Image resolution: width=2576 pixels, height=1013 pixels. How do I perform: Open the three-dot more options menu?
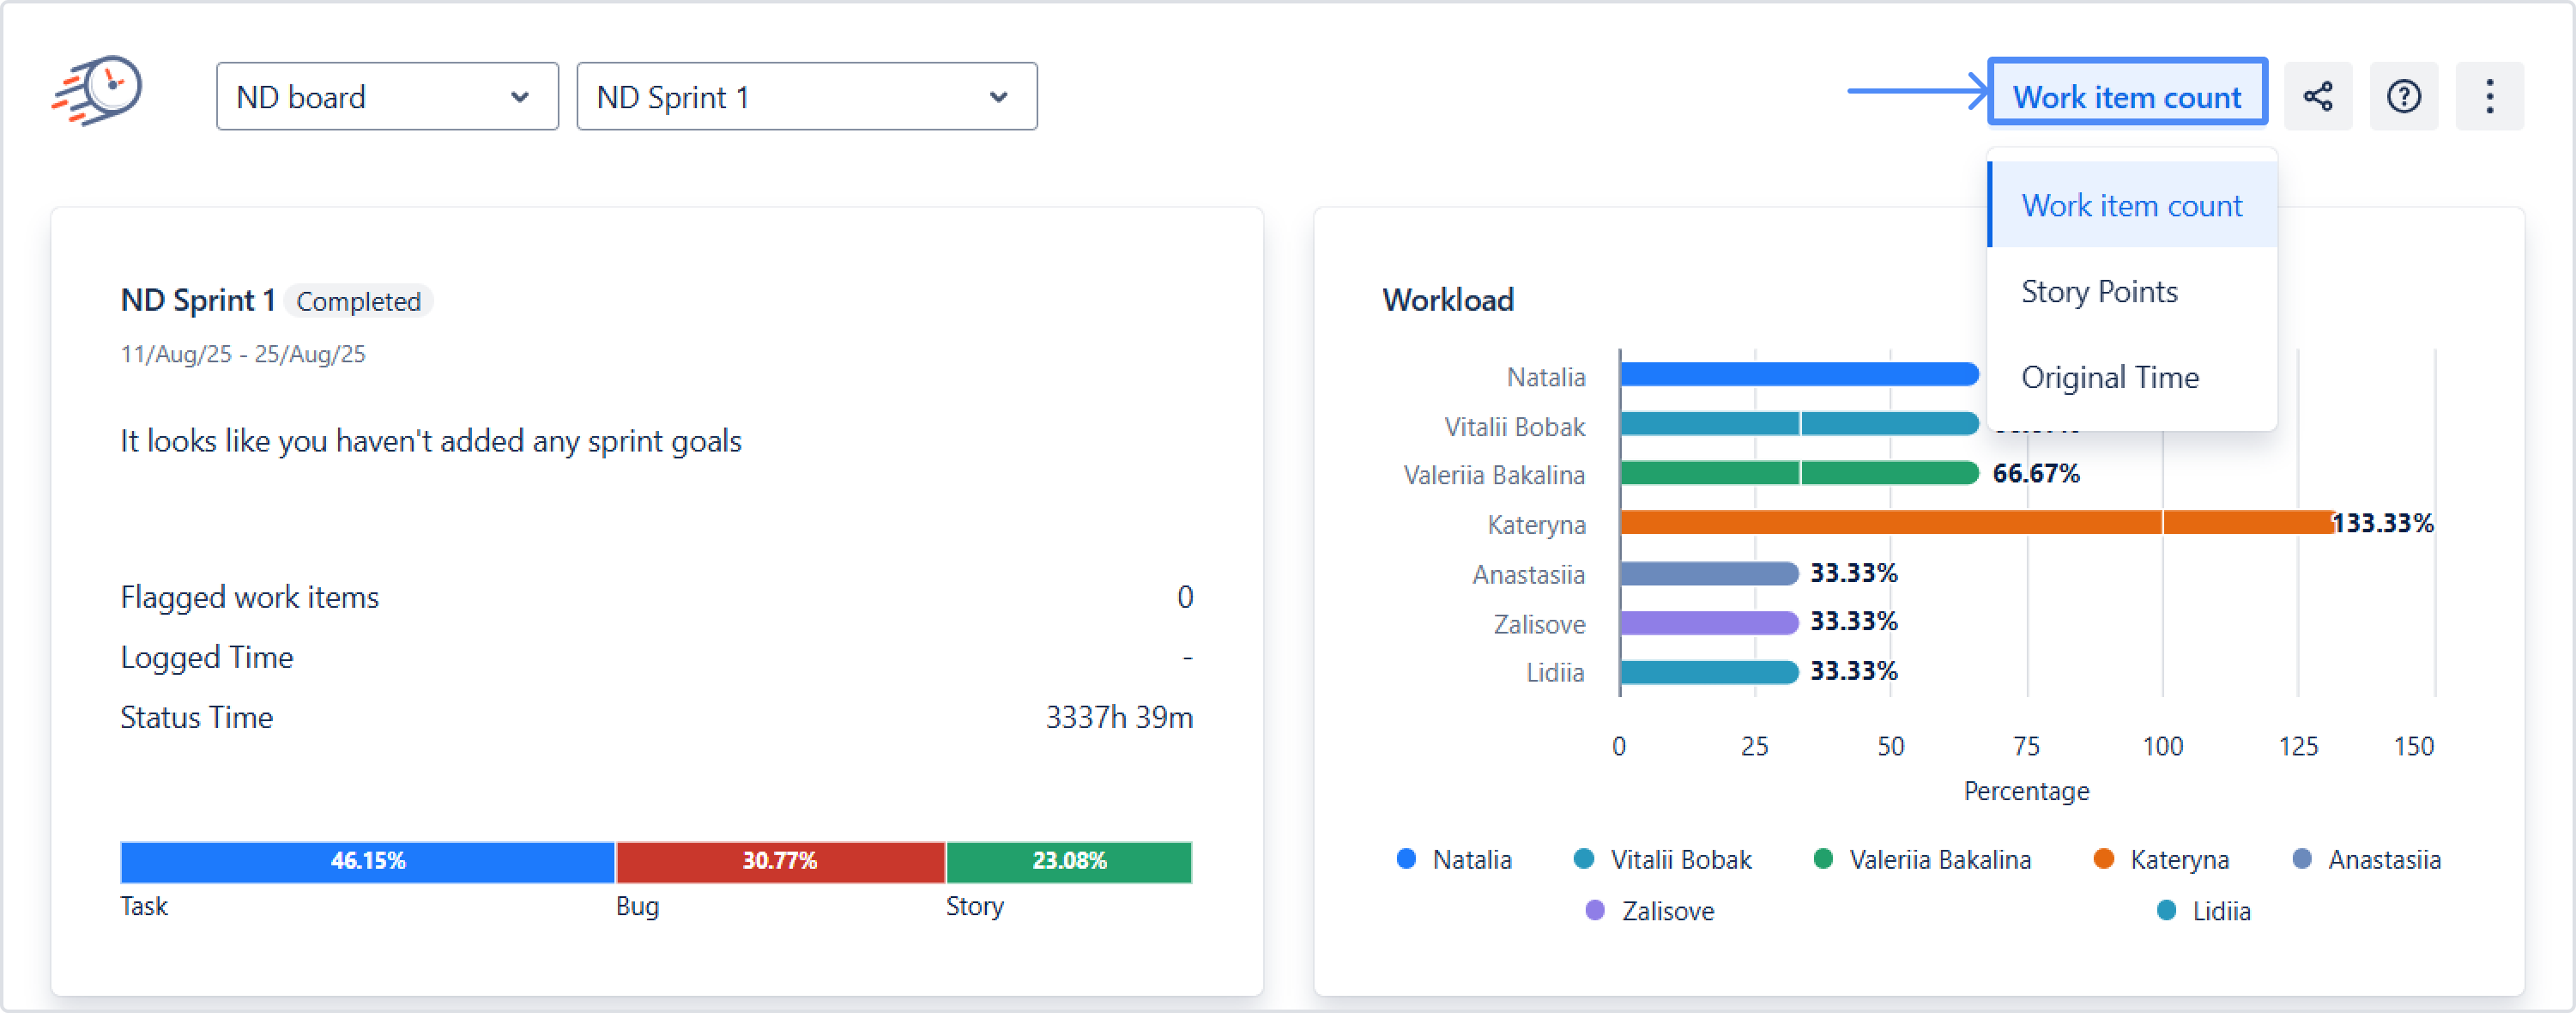coord(2489,97)
